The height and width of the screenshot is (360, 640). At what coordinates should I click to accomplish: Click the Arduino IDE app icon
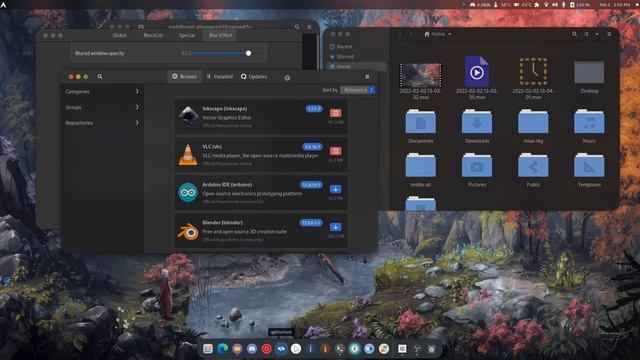tap(188, 192)
